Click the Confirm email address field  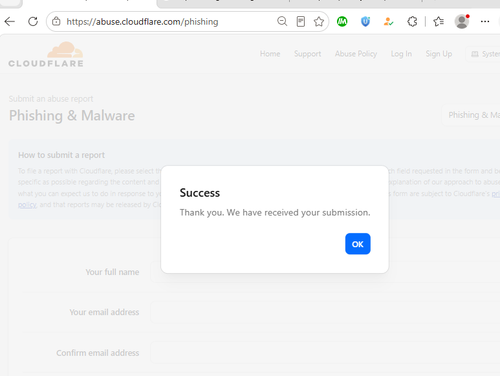click(x=325, y=353)
